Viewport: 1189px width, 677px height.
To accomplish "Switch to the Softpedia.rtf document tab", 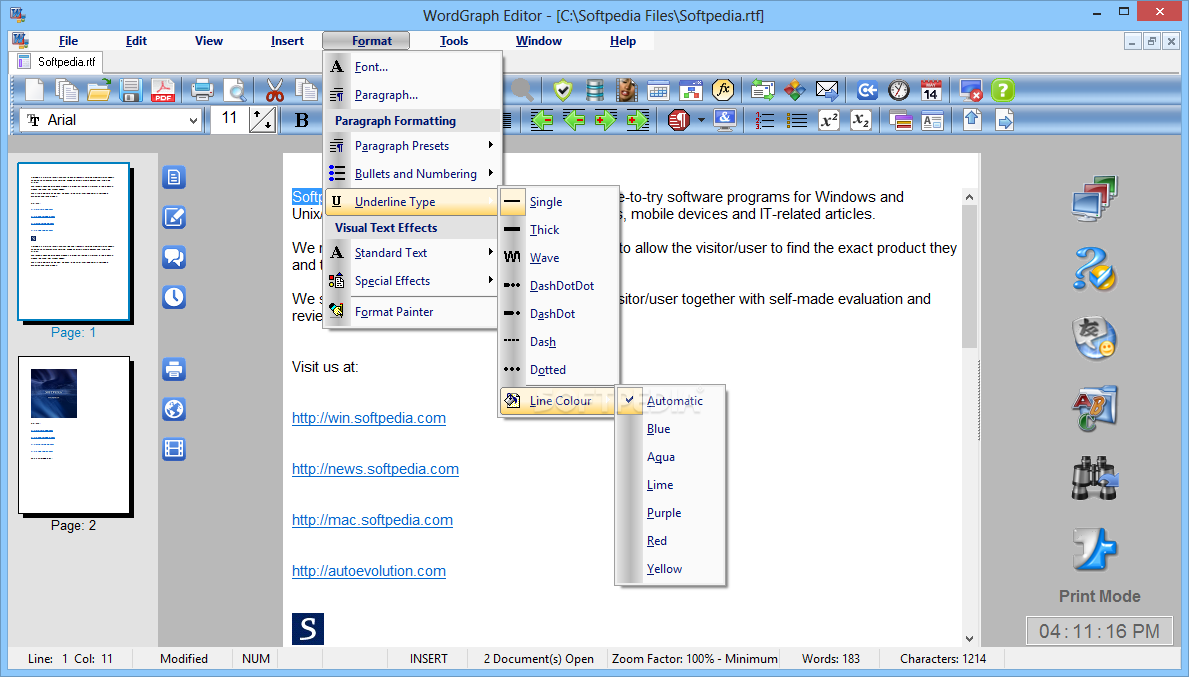I will tap(58, 62).
